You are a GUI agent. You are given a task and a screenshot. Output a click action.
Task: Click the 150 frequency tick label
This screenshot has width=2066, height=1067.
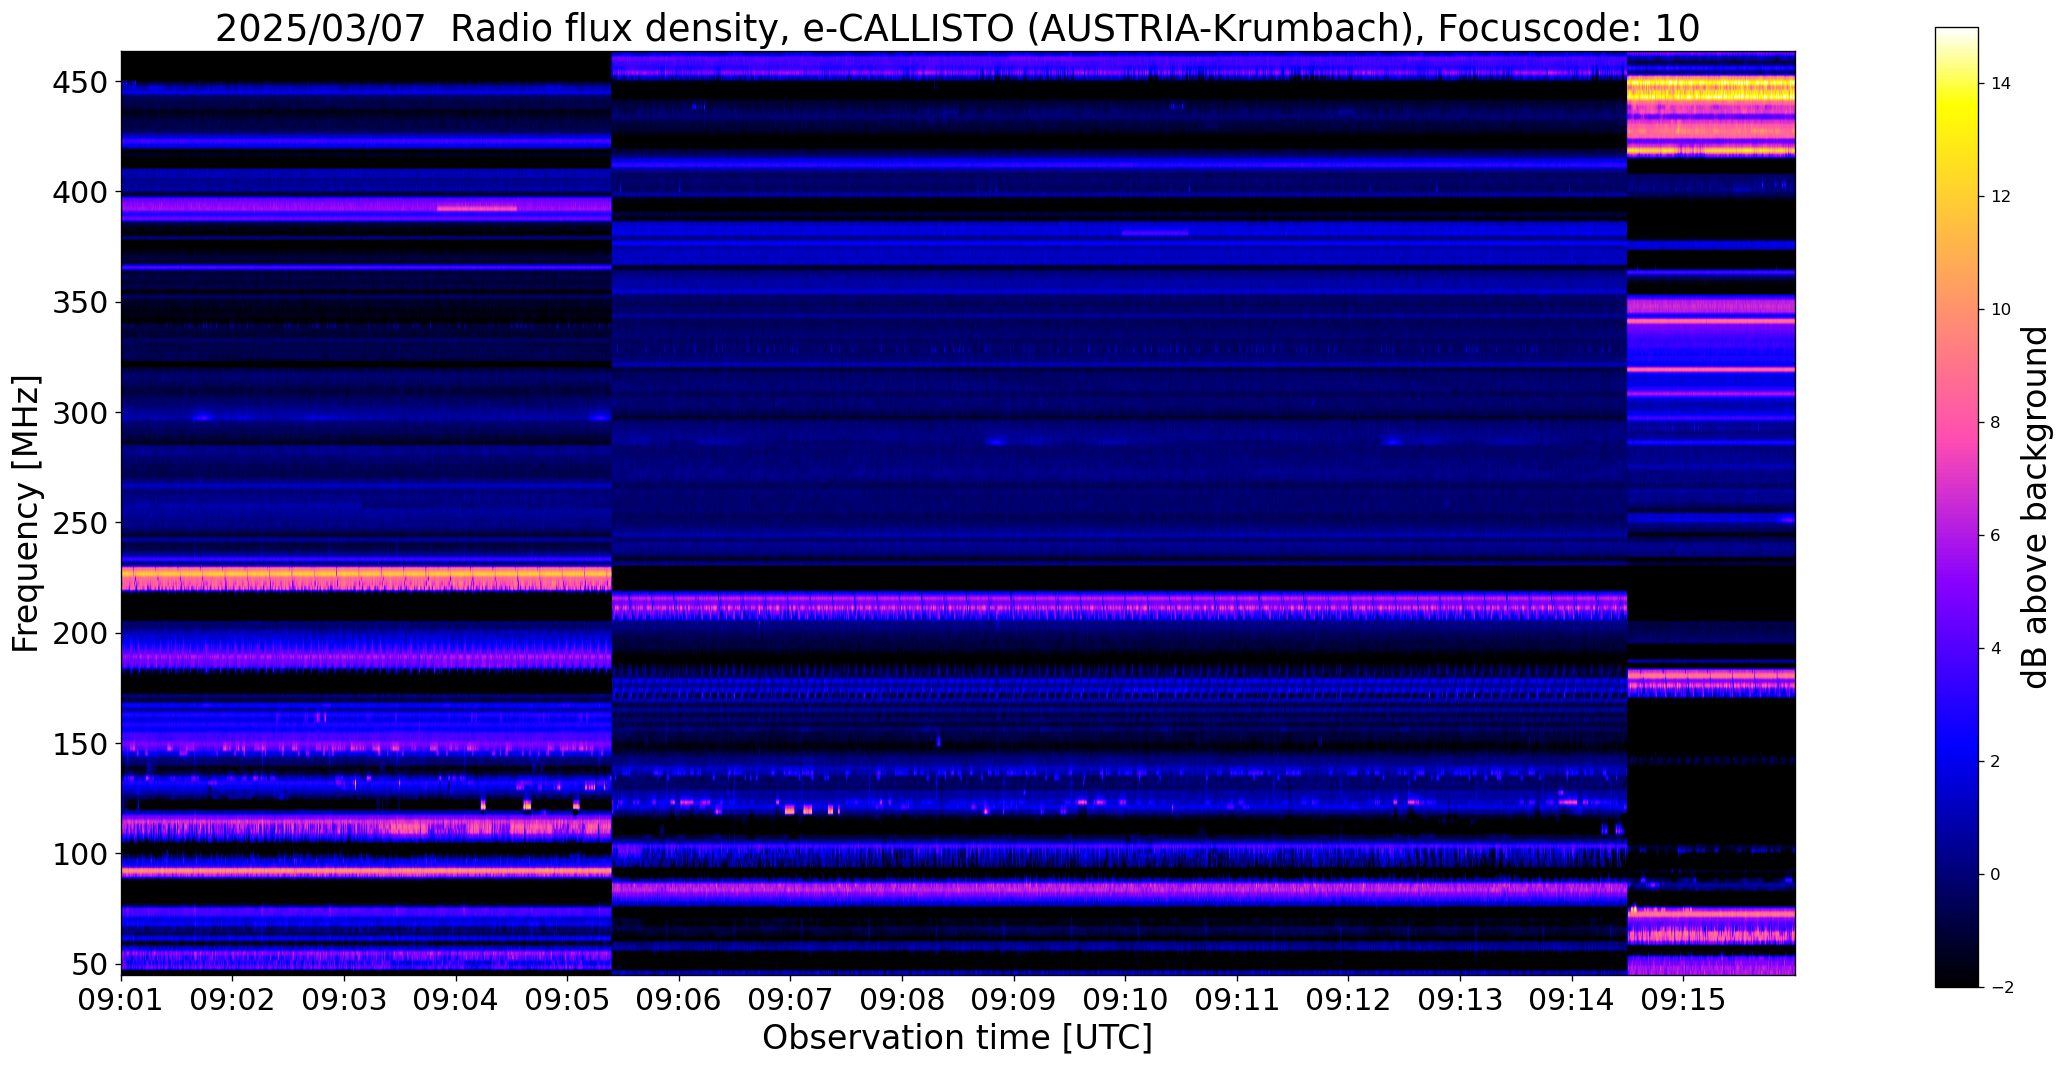79,744
